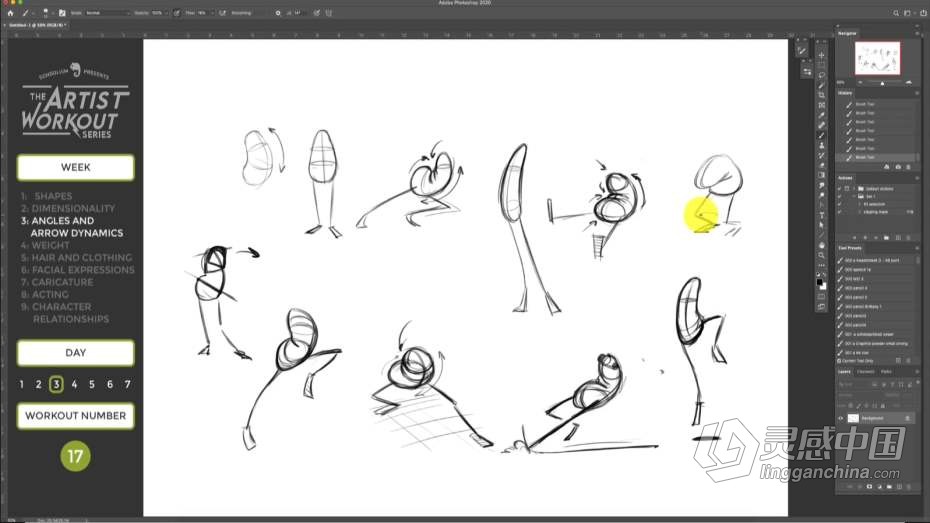
Task: Delete layer trash icon in Layers panel
Action: click(909, 487)
